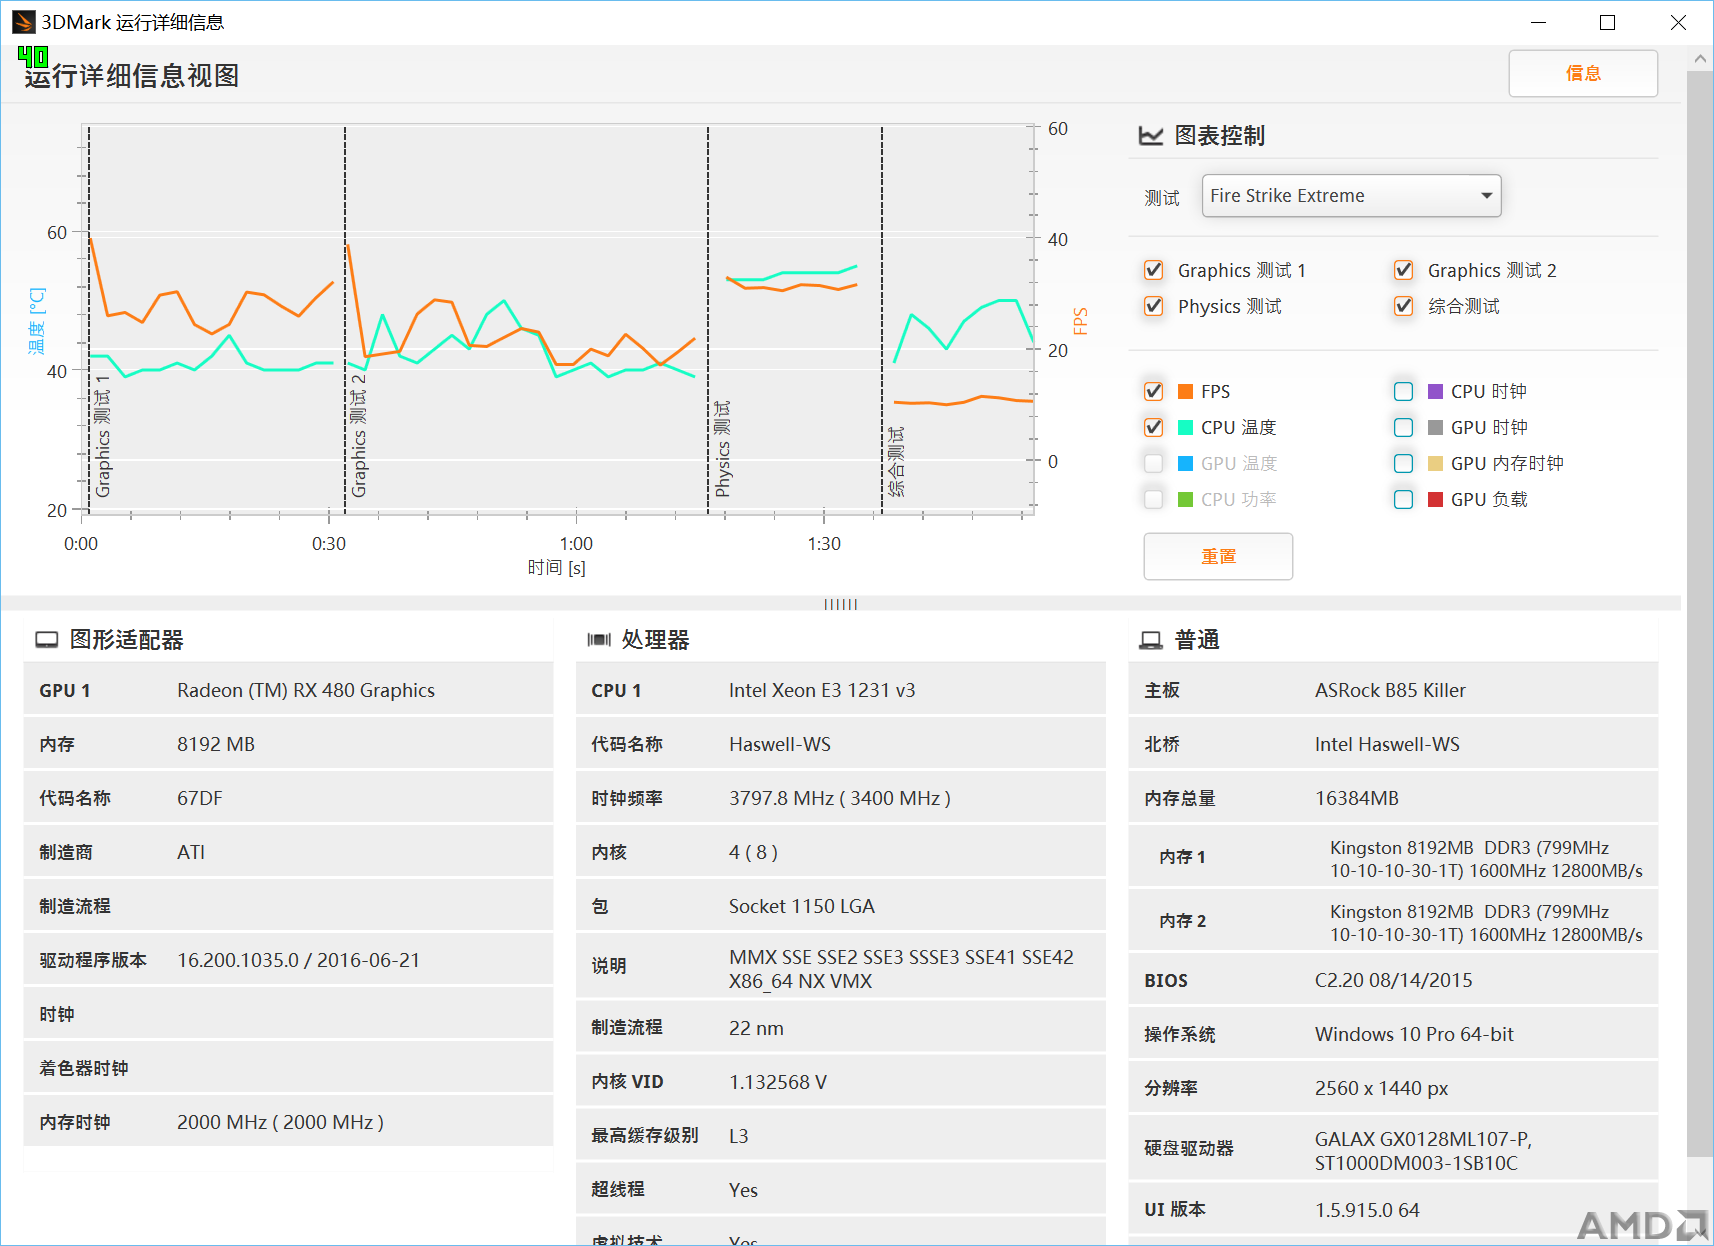This screenshot has height=1246, width=1714.
Task: Maximize the 3DMark window
Action: [1608, 23]
